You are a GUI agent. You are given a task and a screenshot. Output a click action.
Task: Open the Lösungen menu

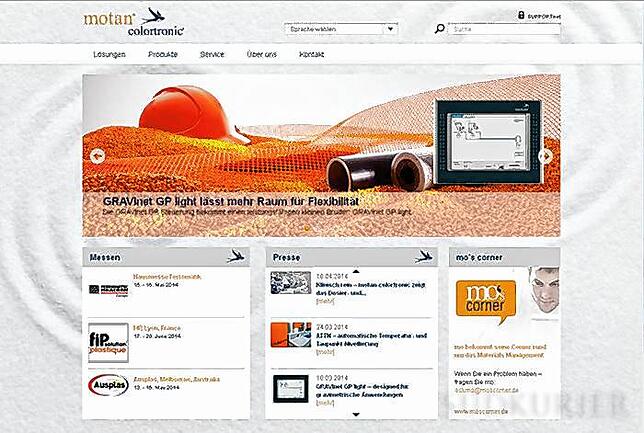pos(109,54)
